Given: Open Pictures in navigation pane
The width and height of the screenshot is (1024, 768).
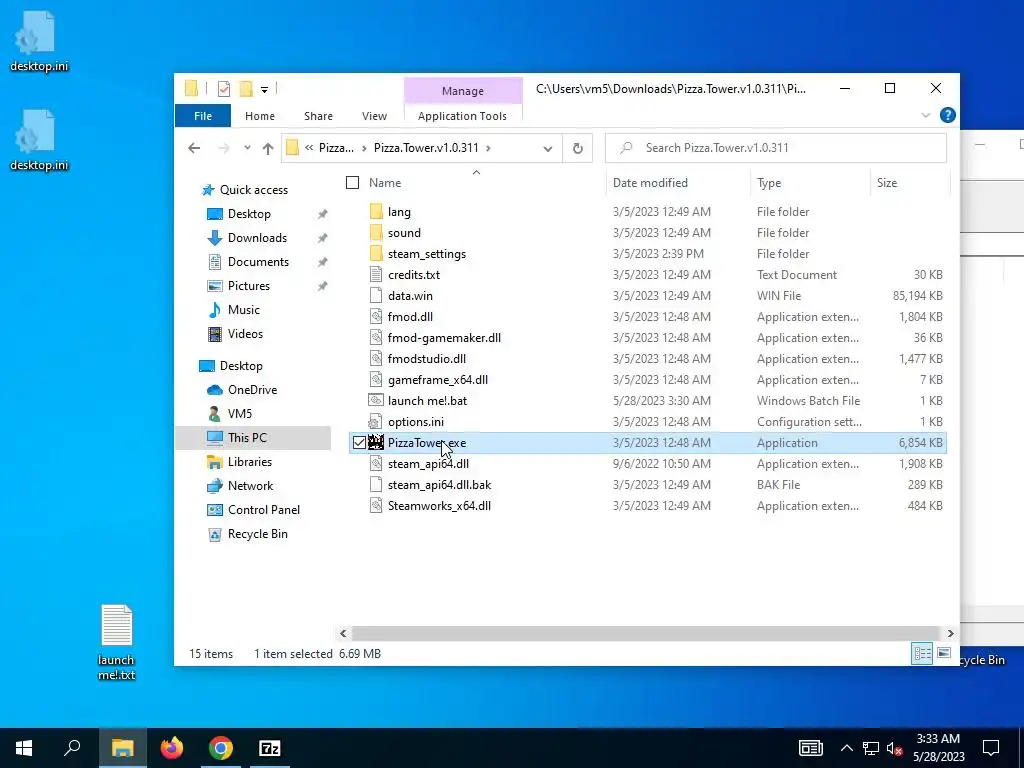Looking at the screenshot, I should click(x=249, y=286).
